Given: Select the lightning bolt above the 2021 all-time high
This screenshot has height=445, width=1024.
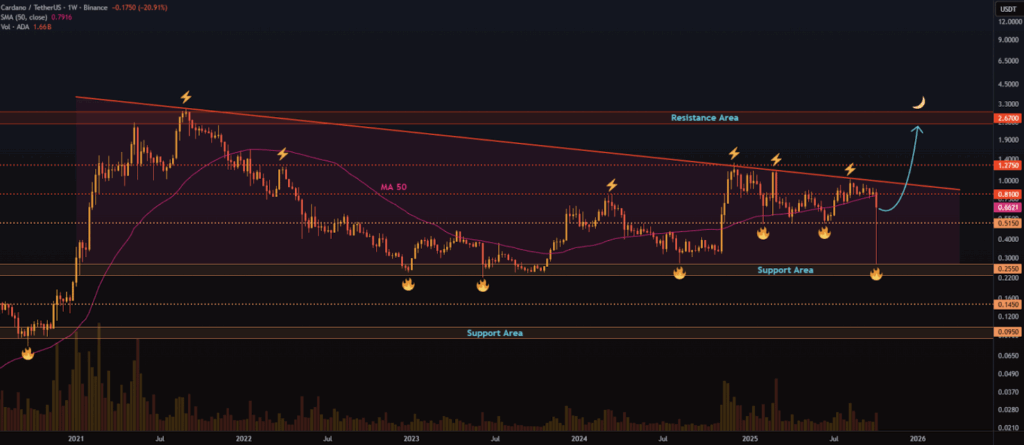Looking at the screenshot, I should tap(185, 97).
